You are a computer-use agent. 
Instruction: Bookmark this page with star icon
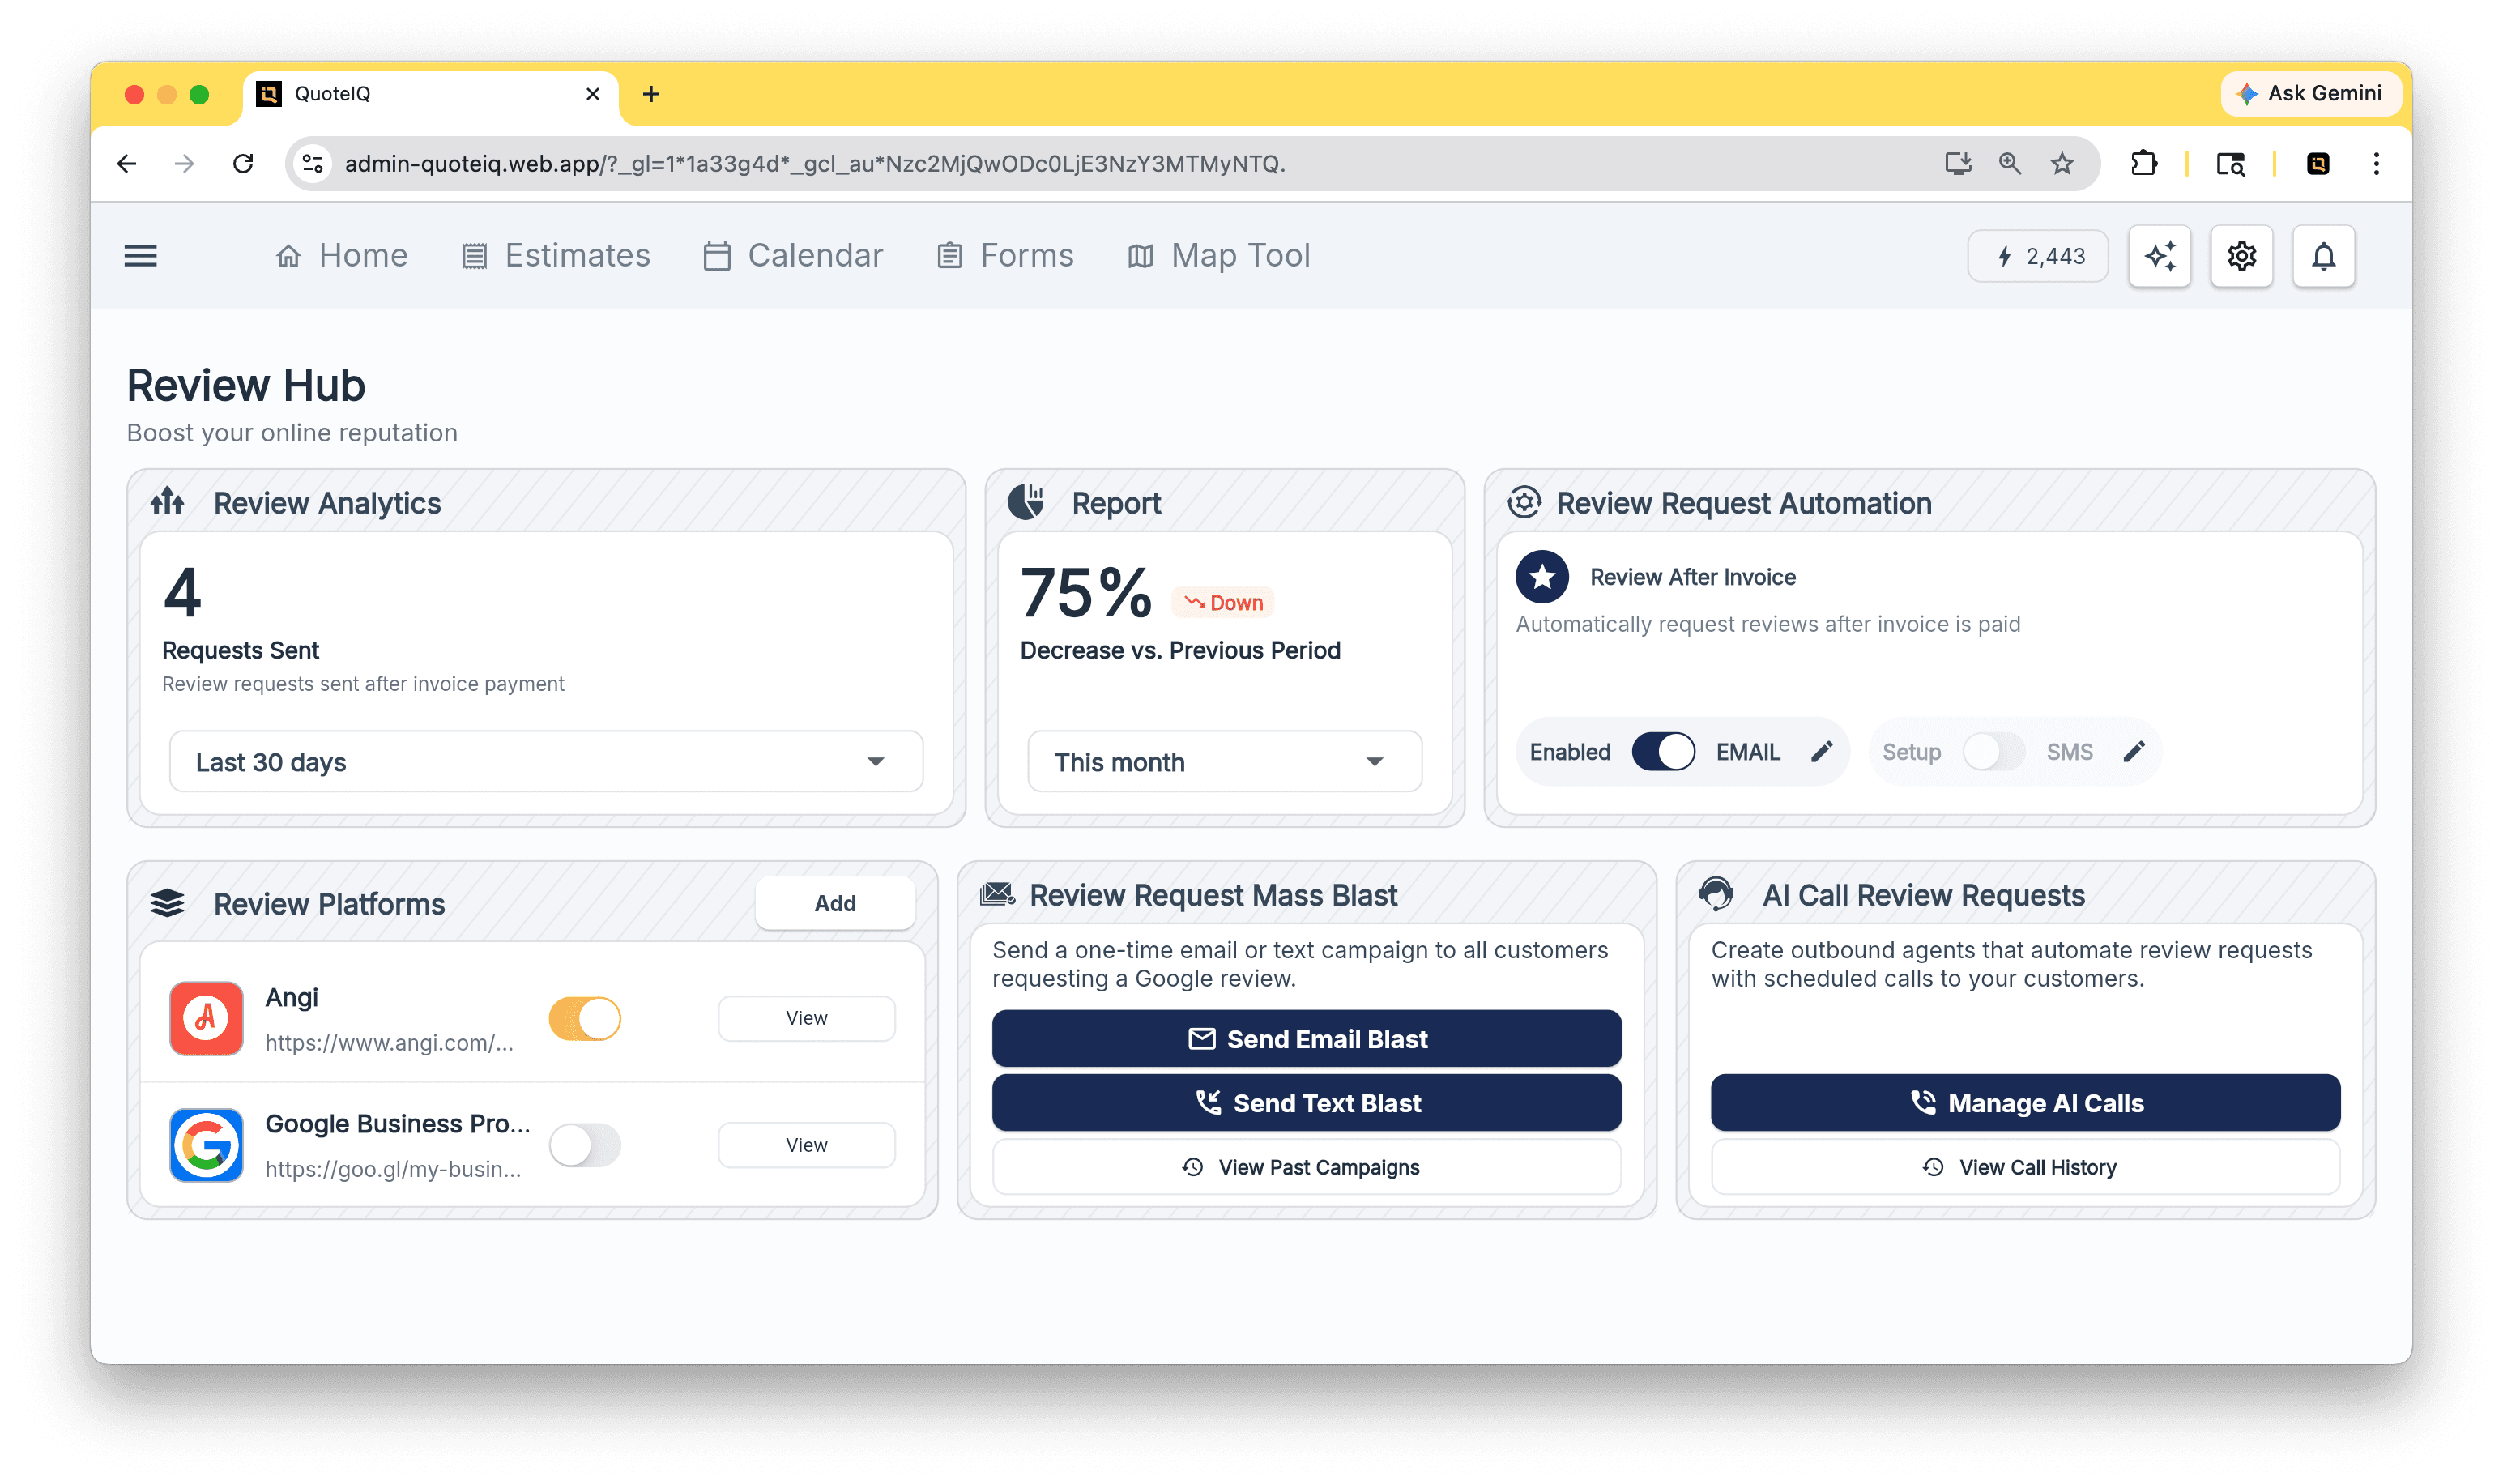click(x=2061, y=163)
